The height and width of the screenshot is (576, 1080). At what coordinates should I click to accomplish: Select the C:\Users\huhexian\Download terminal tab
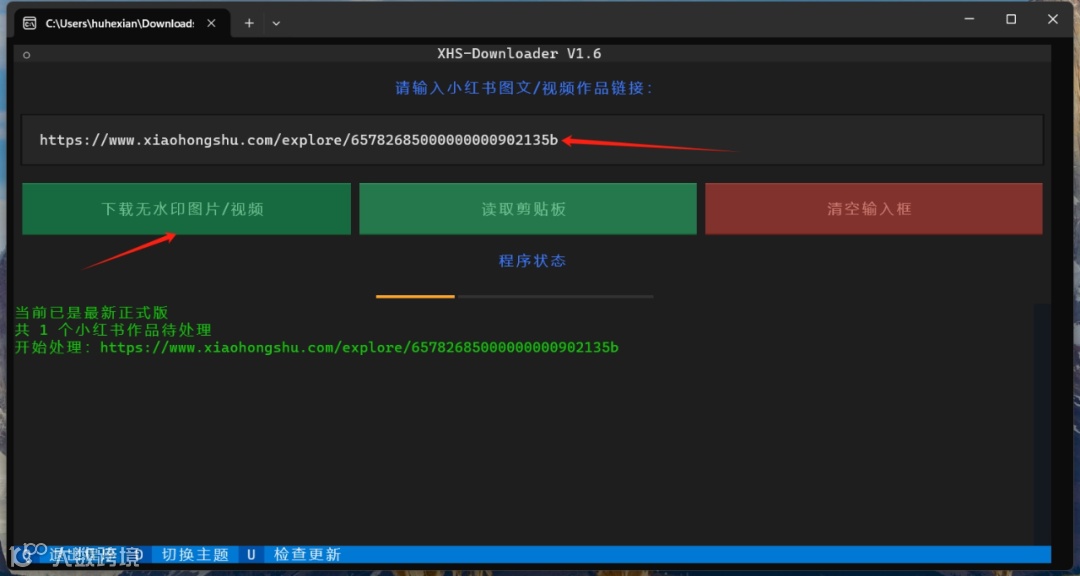(x=121, y=23)
